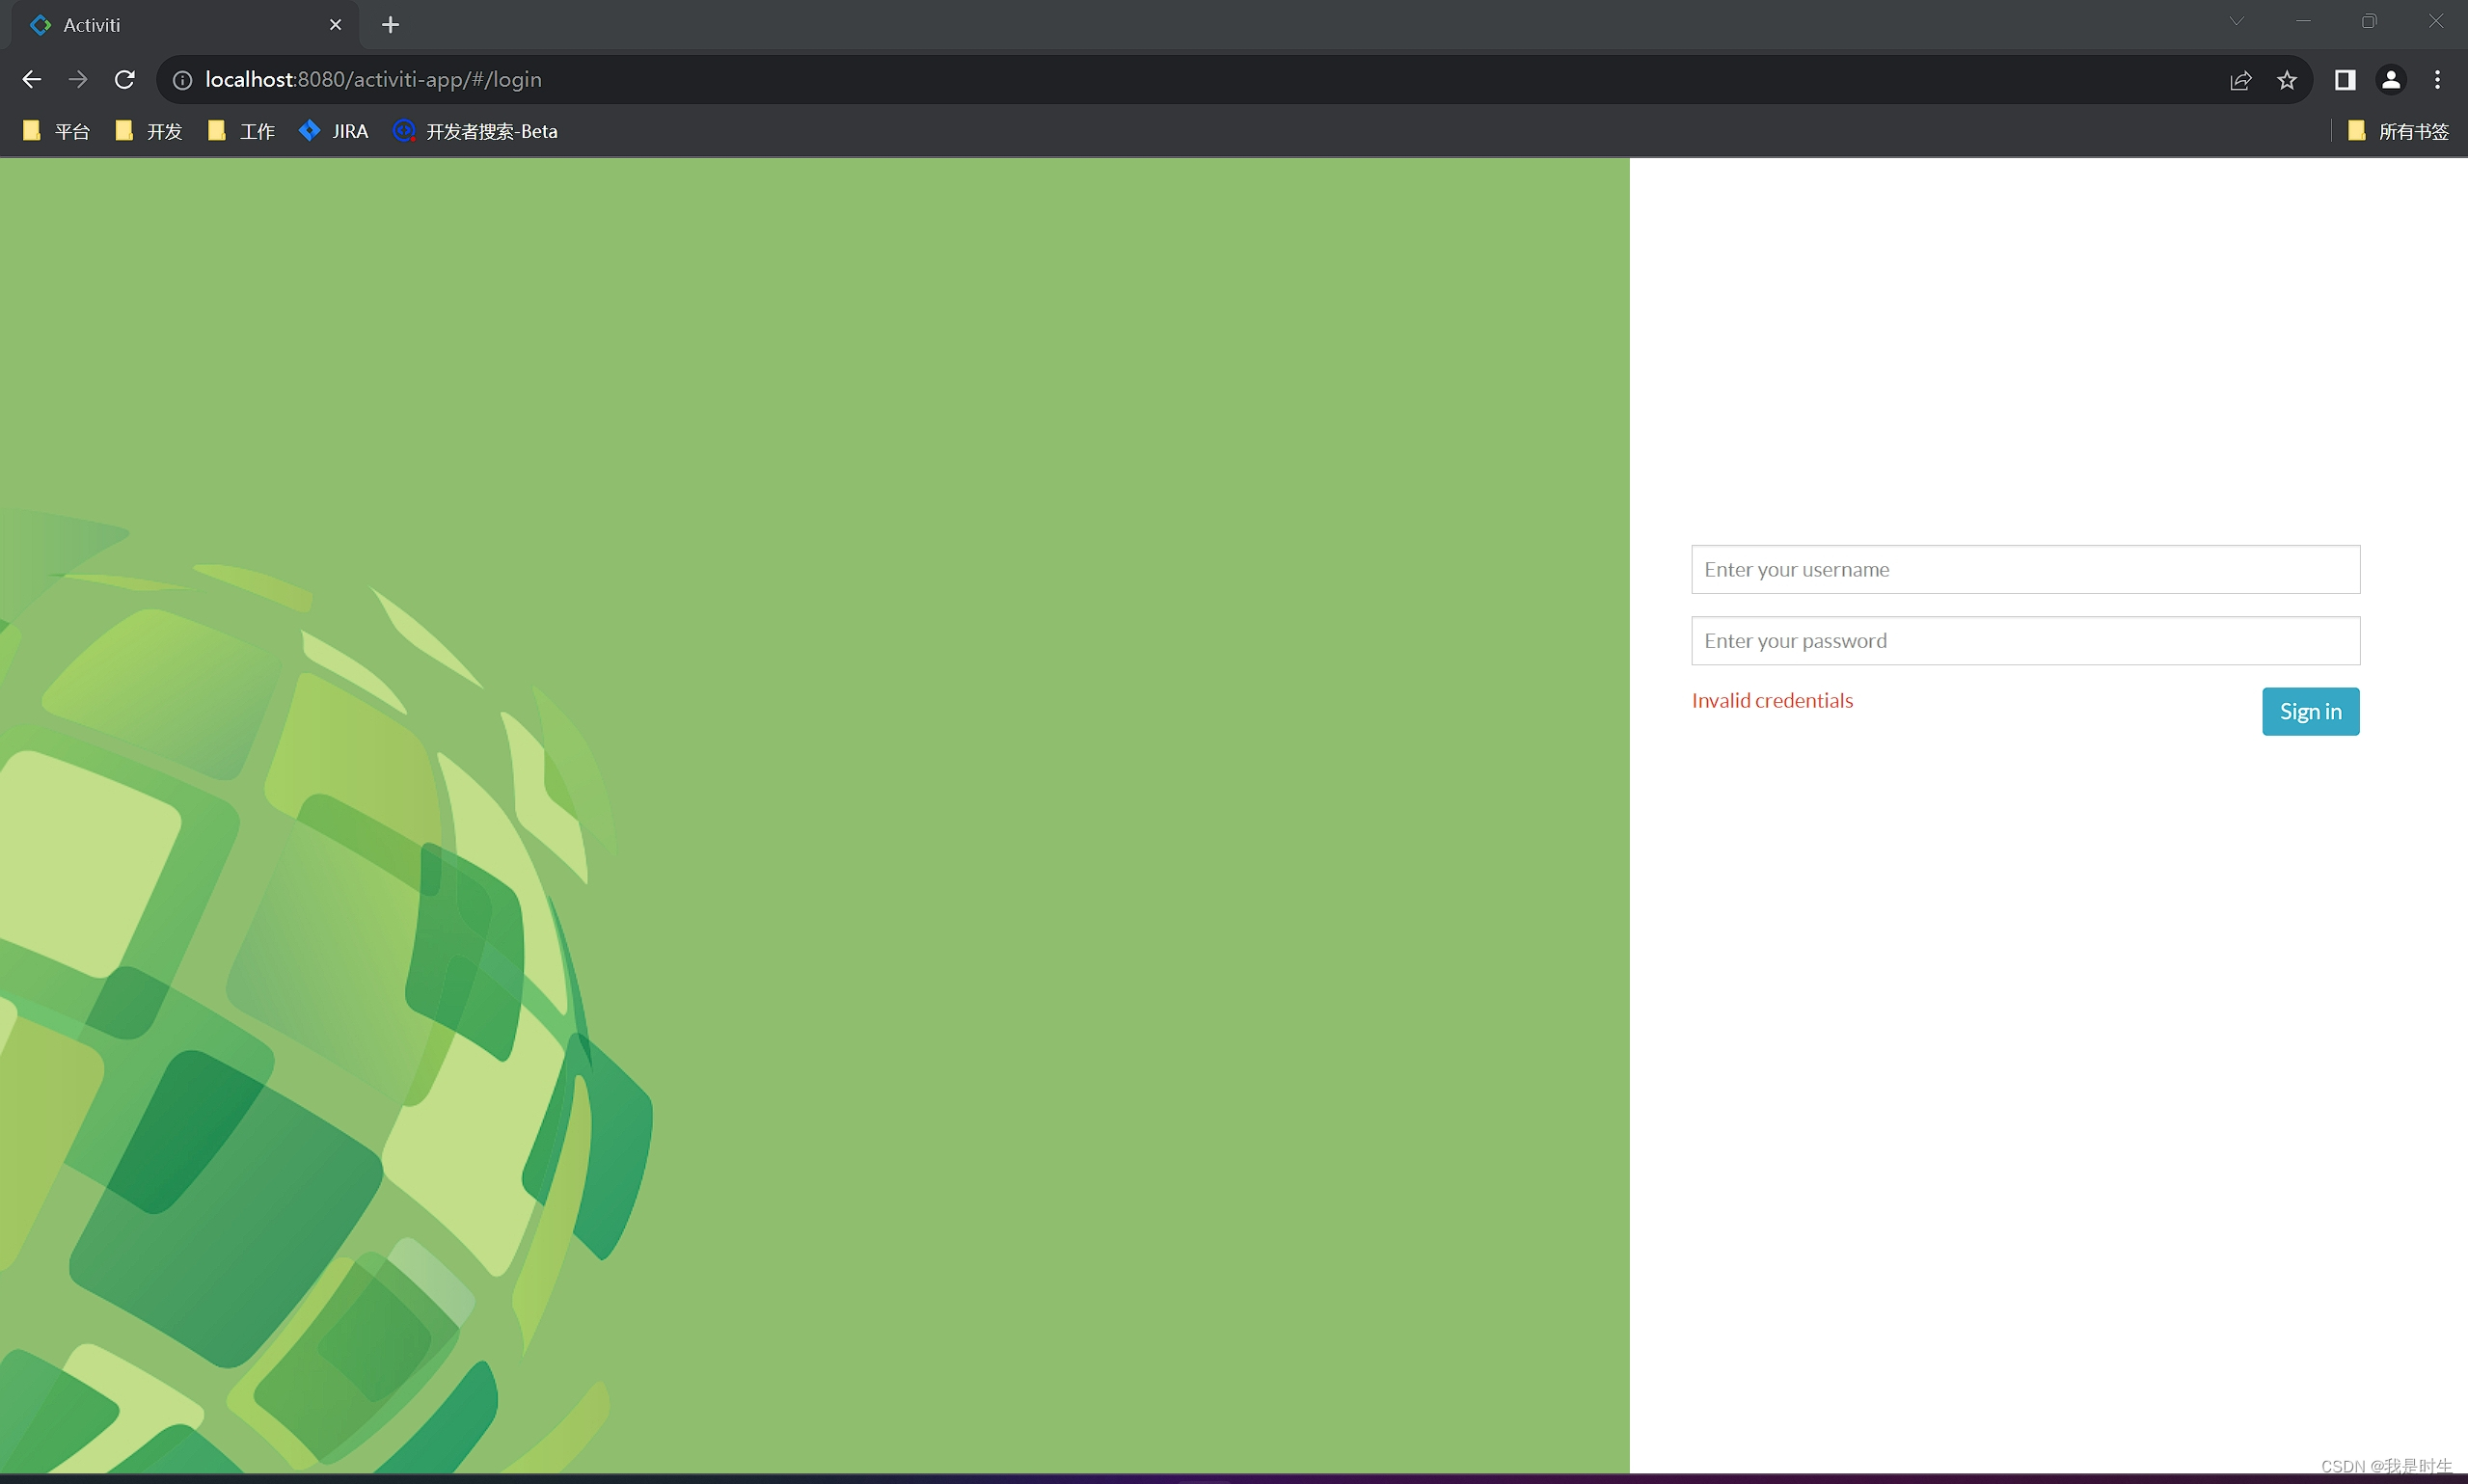Screen dimensions: 2468x1484
Task: Click the browser back navigation arrow
Action: (30, 79)
